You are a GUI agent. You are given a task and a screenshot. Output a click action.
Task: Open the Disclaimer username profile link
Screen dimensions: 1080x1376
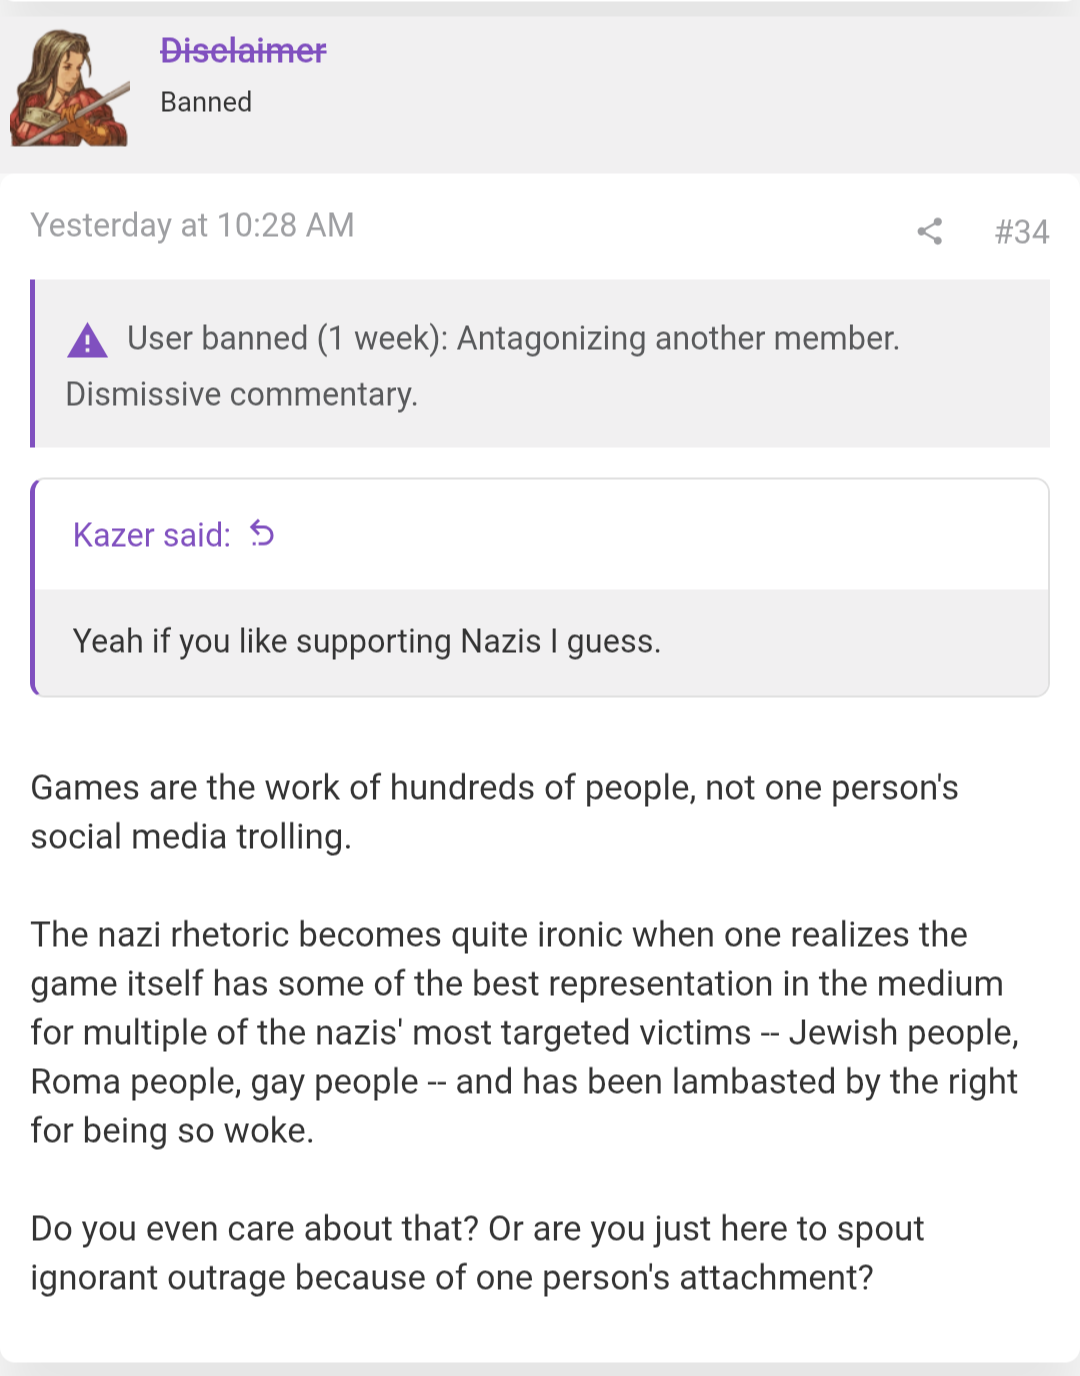243,50
